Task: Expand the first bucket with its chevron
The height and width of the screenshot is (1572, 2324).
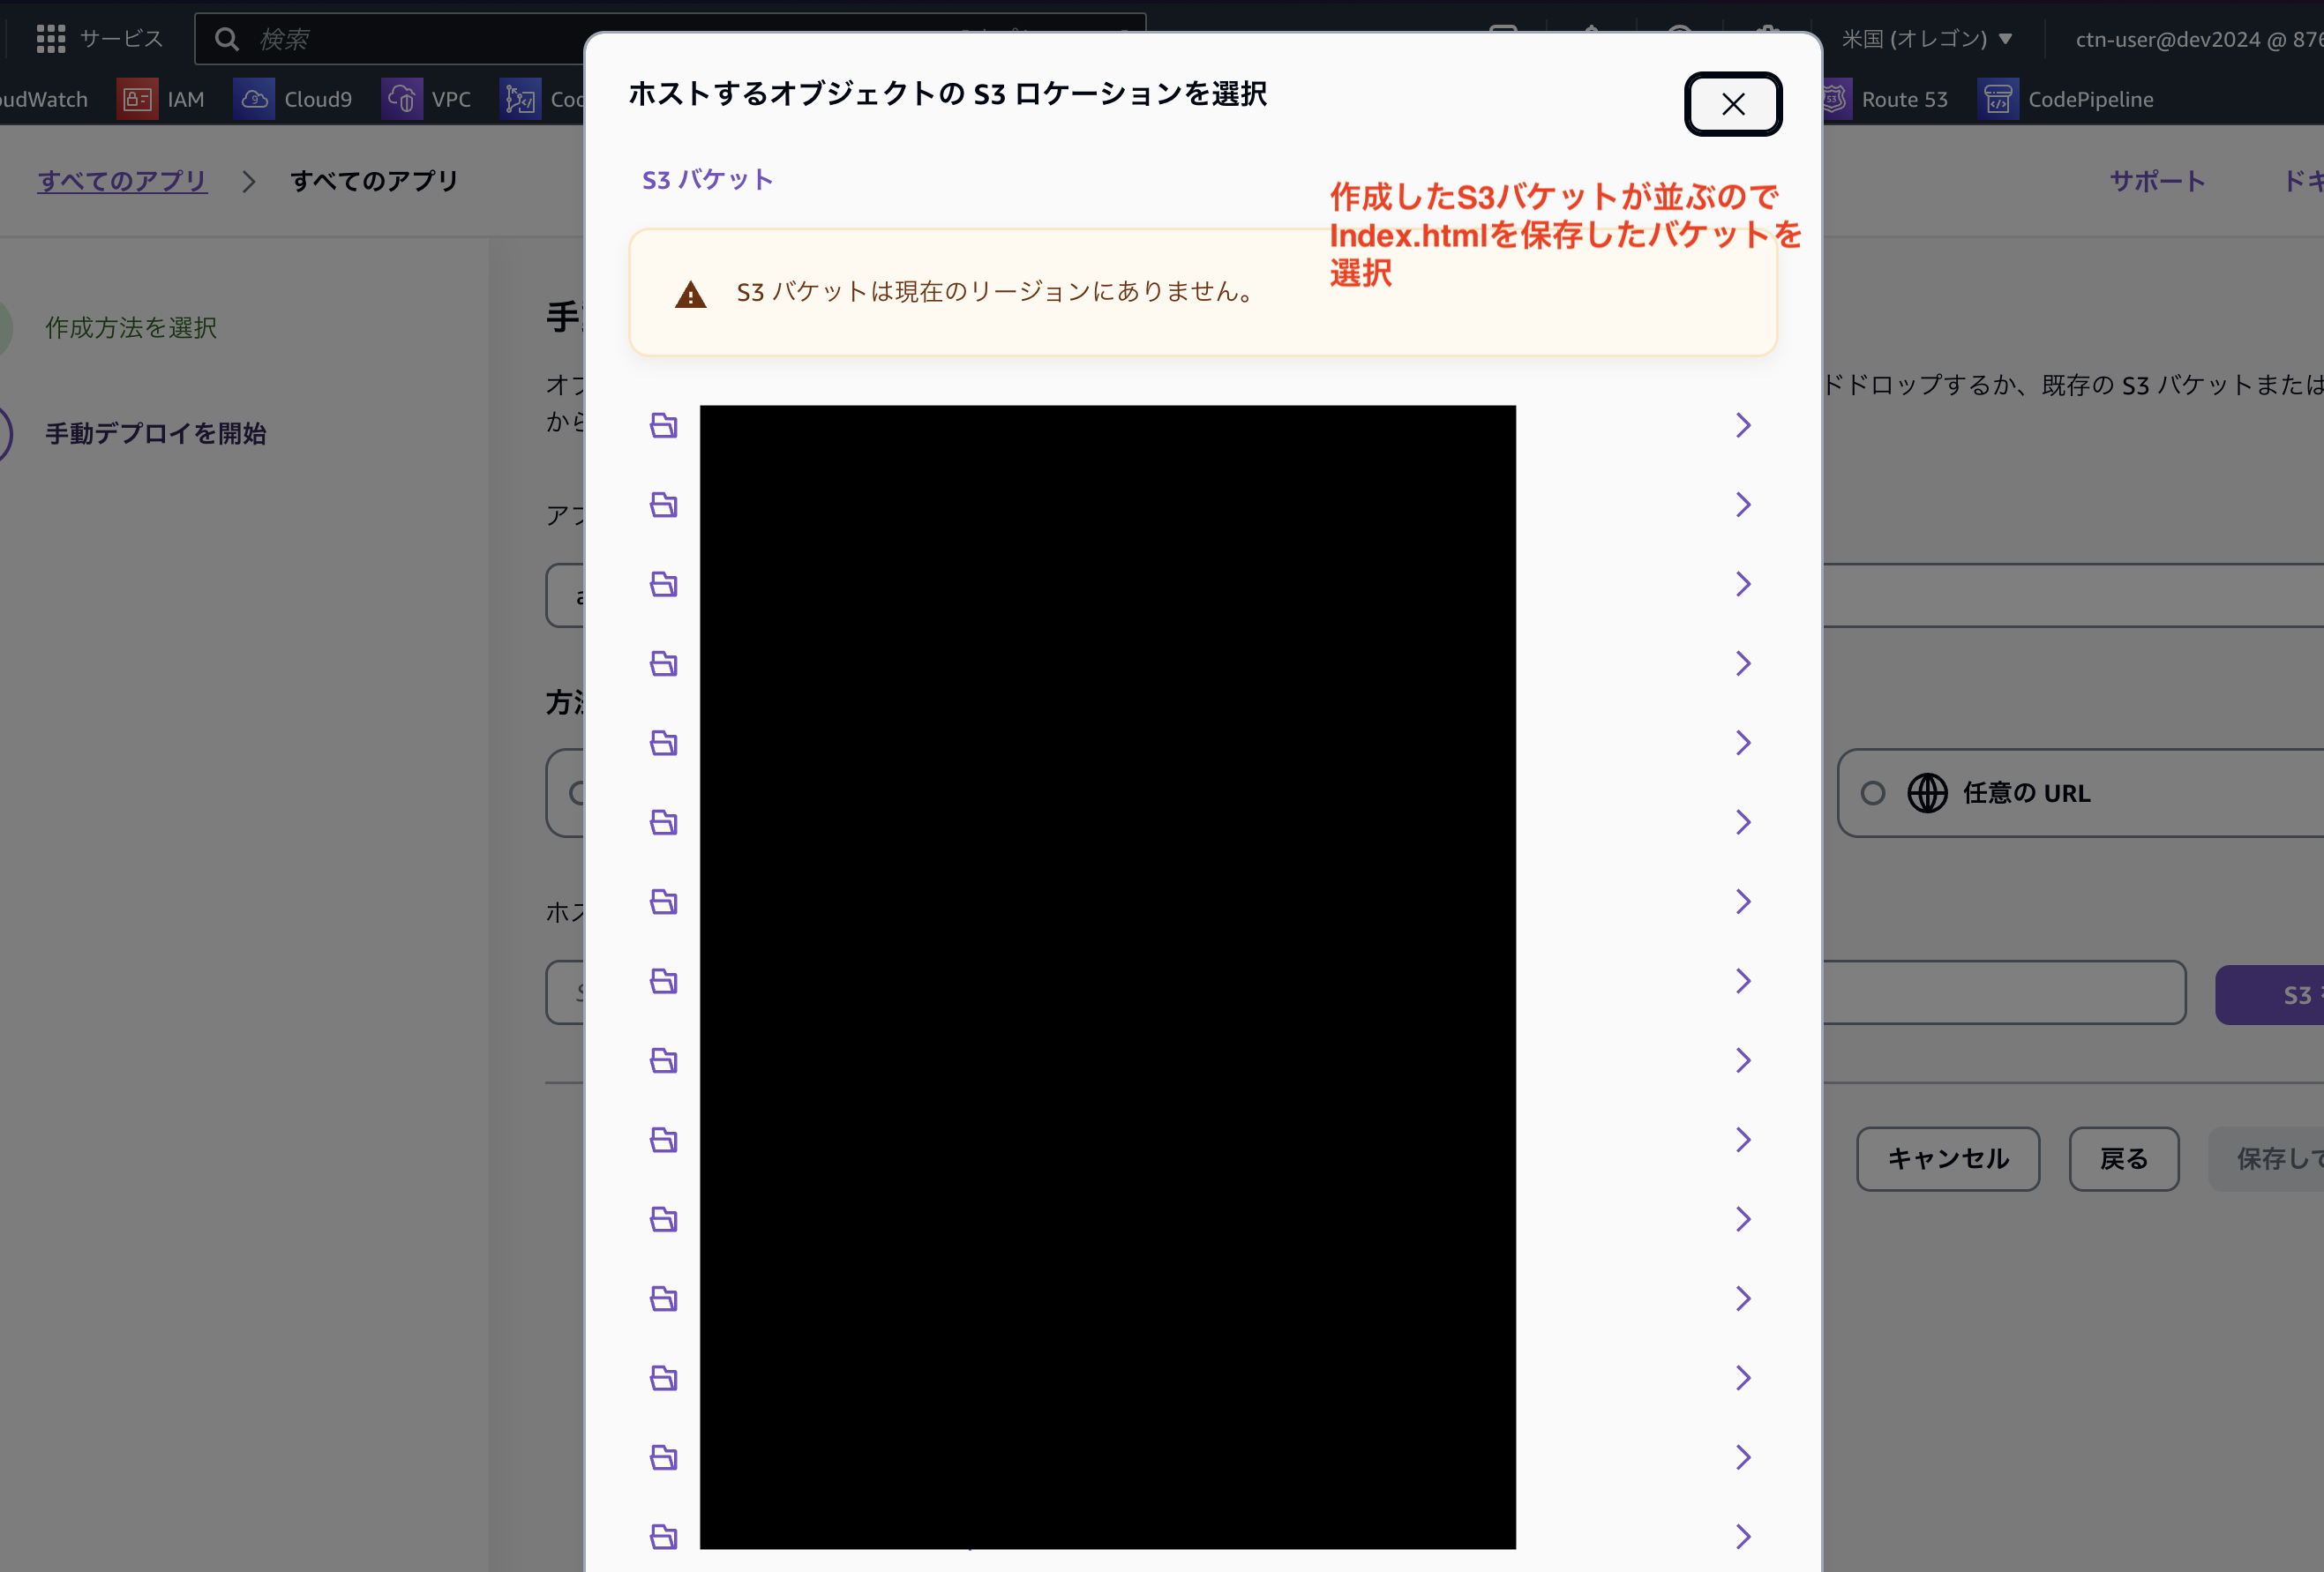Action: [x=1743, y=425]
